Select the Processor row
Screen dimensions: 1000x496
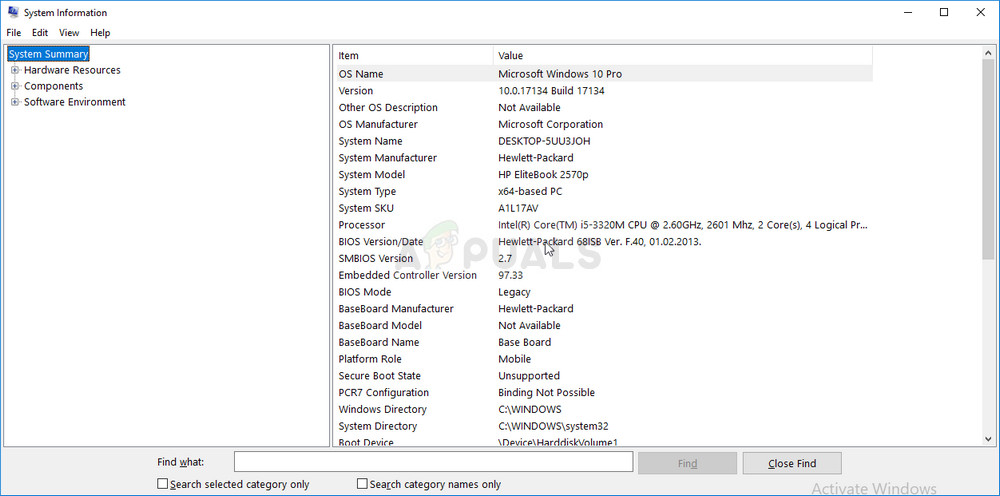(600, 225)
